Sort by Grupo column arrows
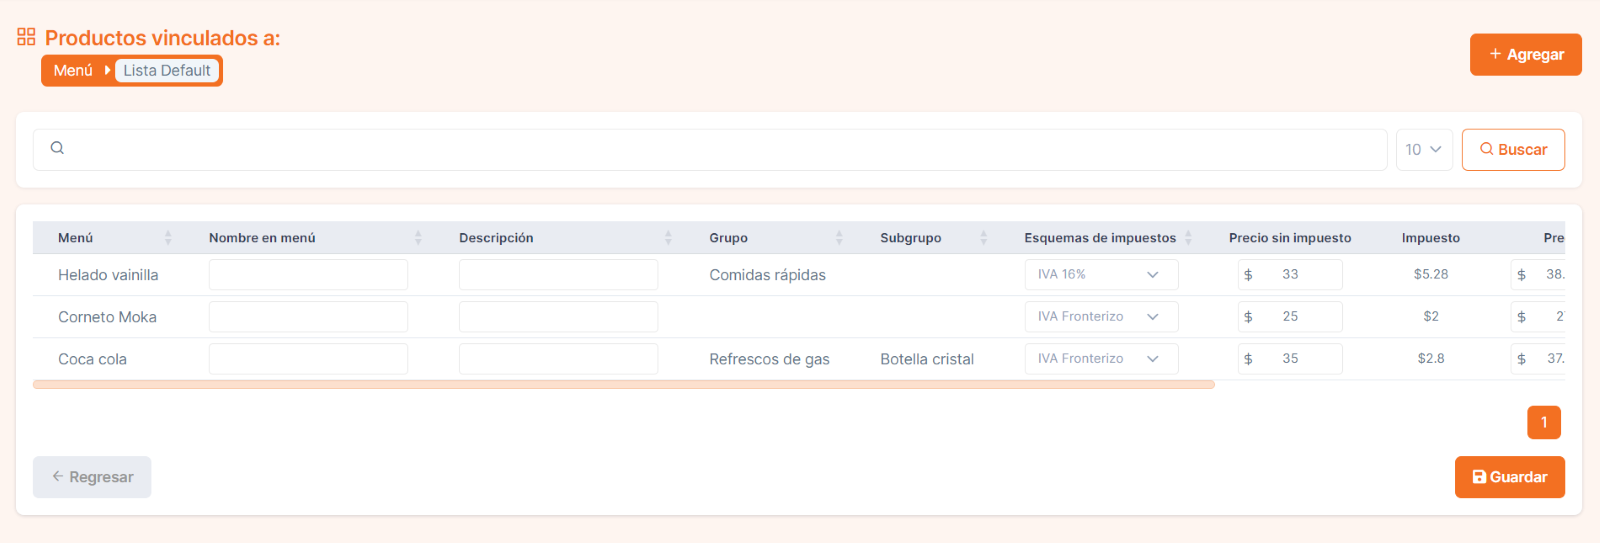The image size is (1600, 543). point(839,238)
